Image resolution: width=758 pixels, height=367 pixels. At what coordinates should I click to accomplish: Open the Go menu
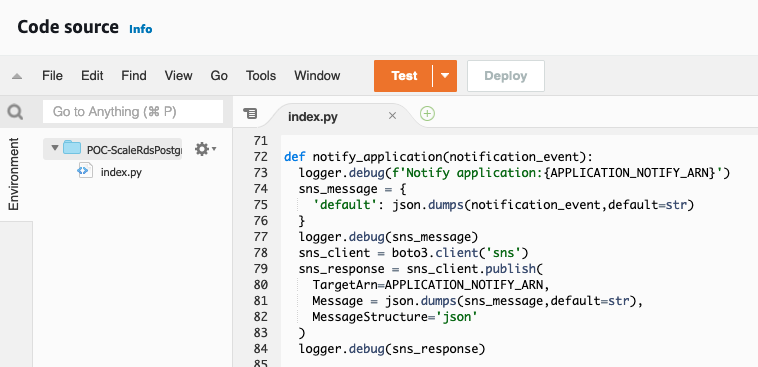click(x=219, y=76)
